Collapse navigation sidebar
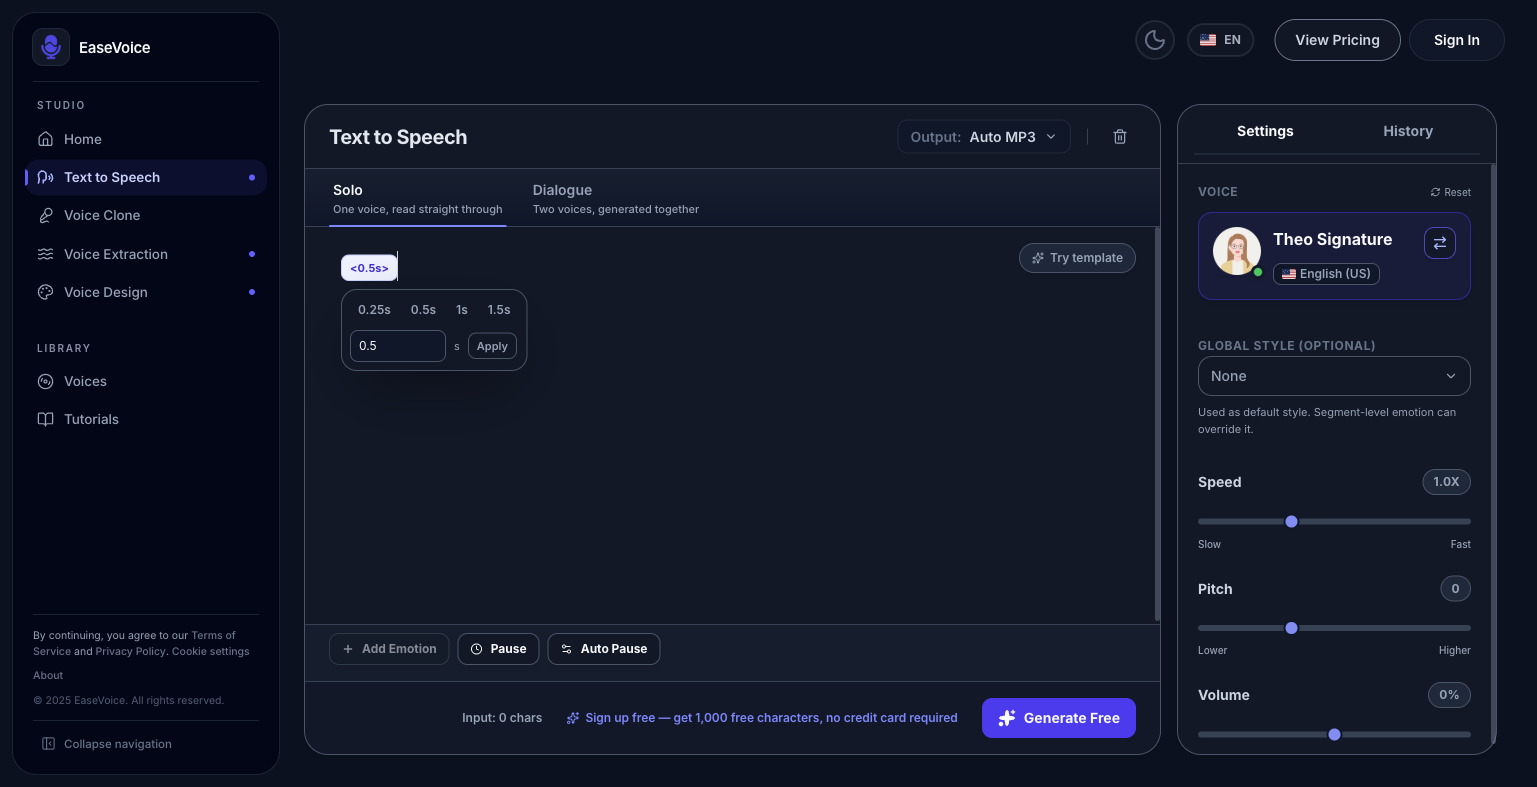Screen dimensions: 1537x787 [107, 744]
